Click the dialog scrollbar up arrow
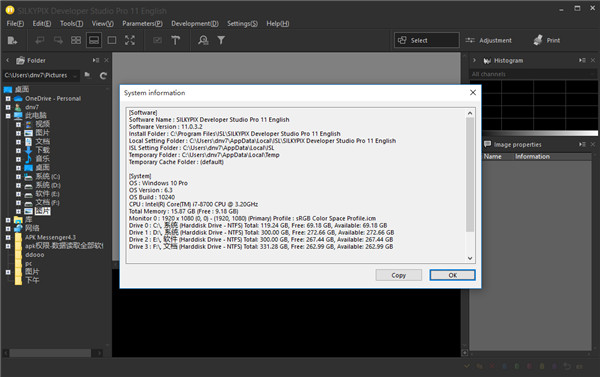The width and height of the screenshot is (600, 377). (470, 113)
